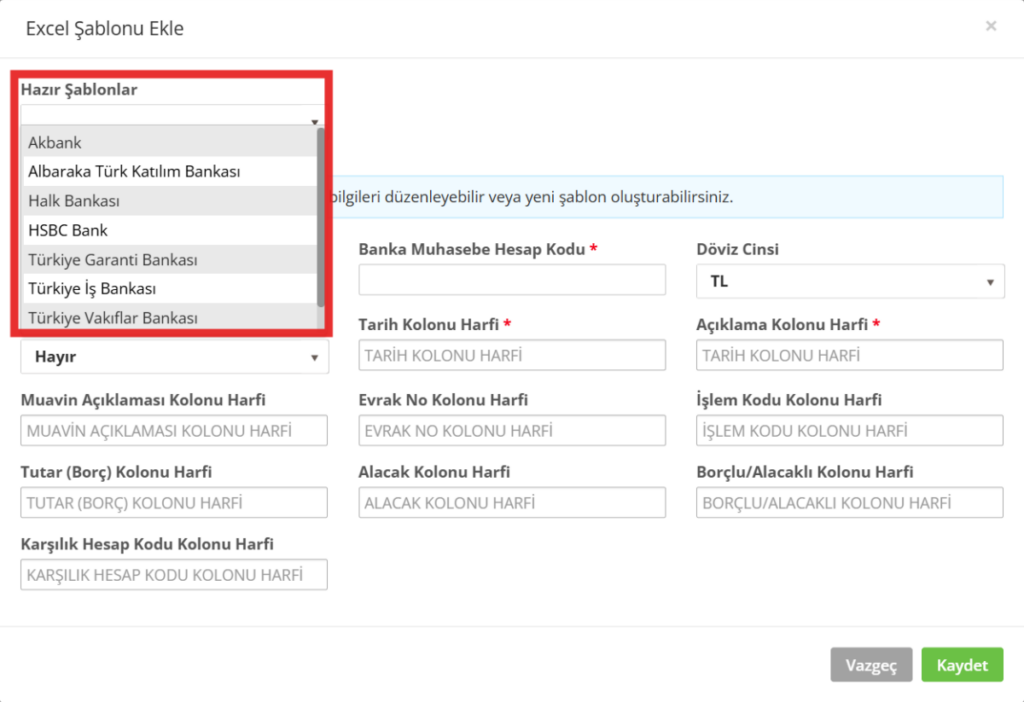Choose Türkiye Garanti Bankası template

click(170, 259)
